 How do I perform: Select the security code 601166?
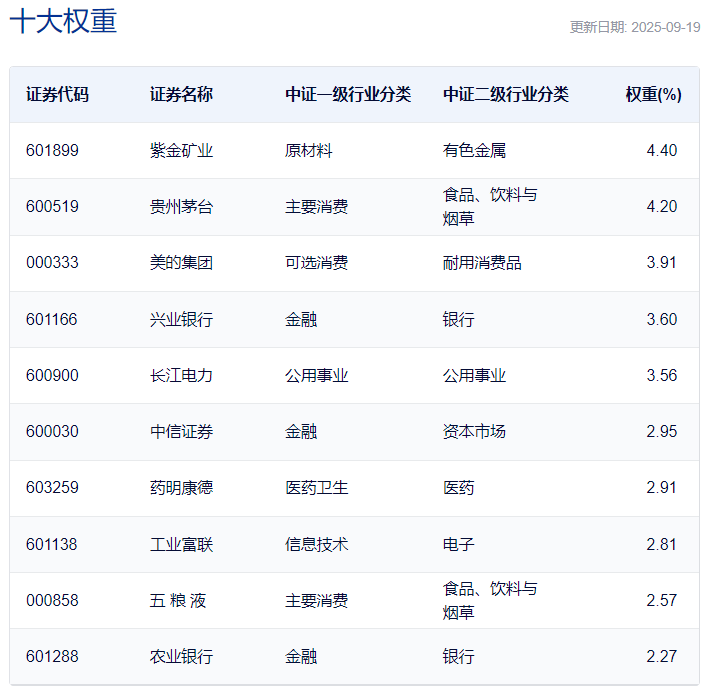52,319
